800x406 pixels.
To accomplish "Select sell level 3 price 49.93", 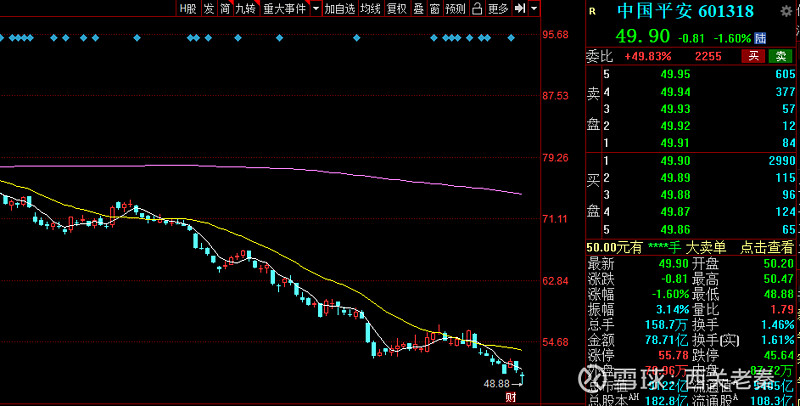I will 676,109.
